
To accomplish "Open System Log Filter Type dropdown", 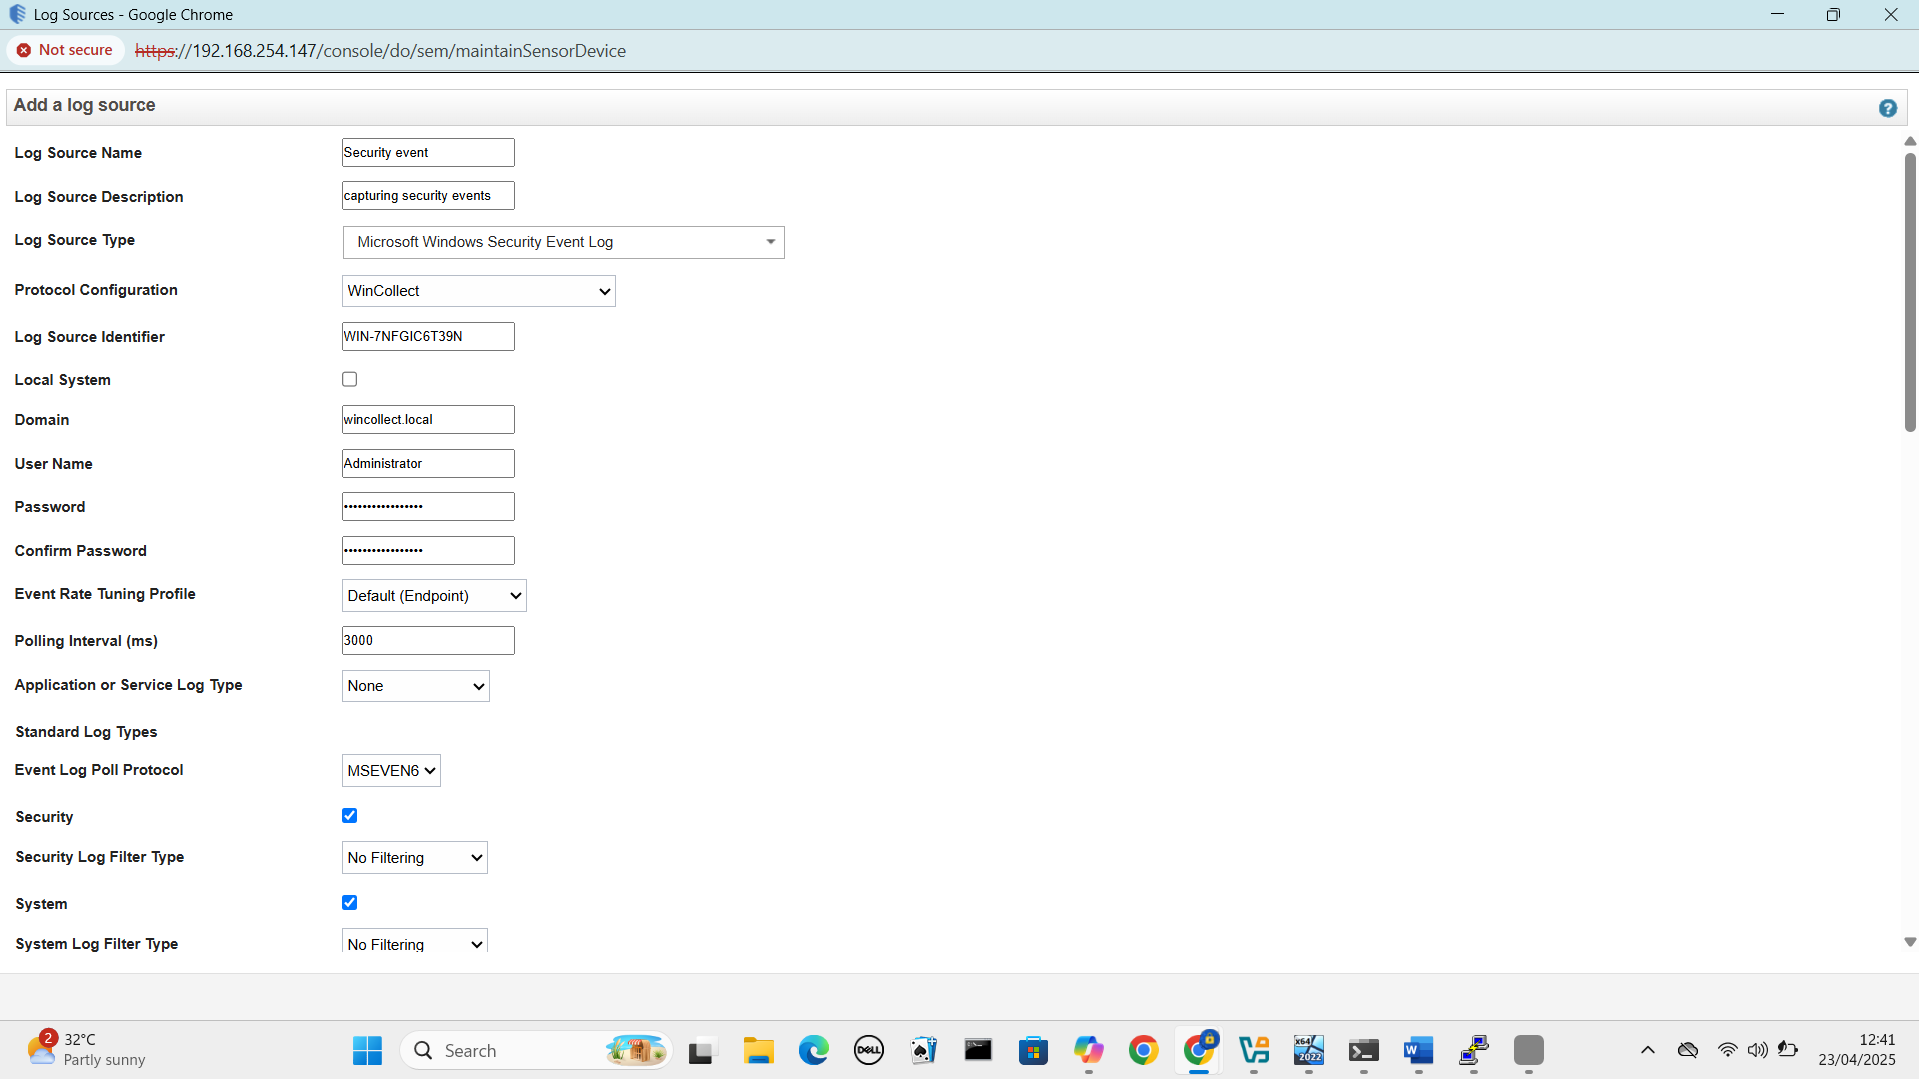I will (414, 942).
